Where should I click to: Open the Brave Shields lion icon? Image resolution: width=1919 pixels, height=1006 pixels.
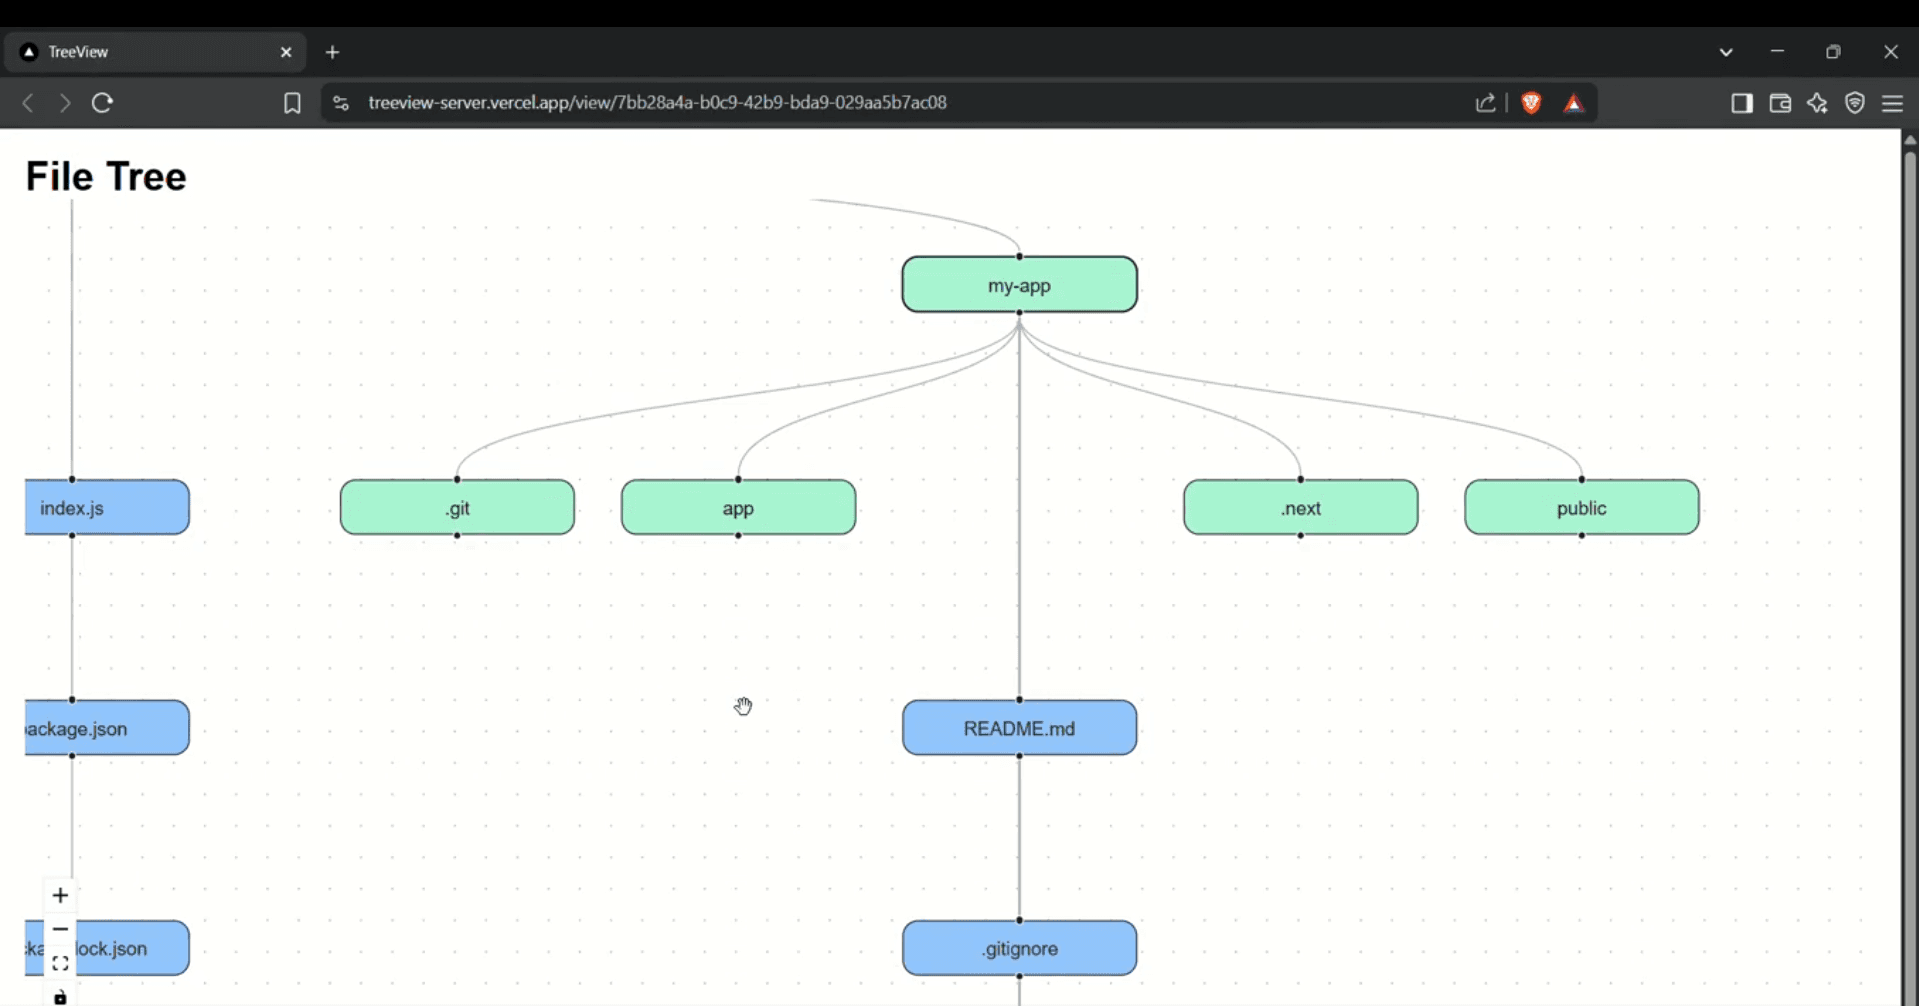coord(1531,103)
